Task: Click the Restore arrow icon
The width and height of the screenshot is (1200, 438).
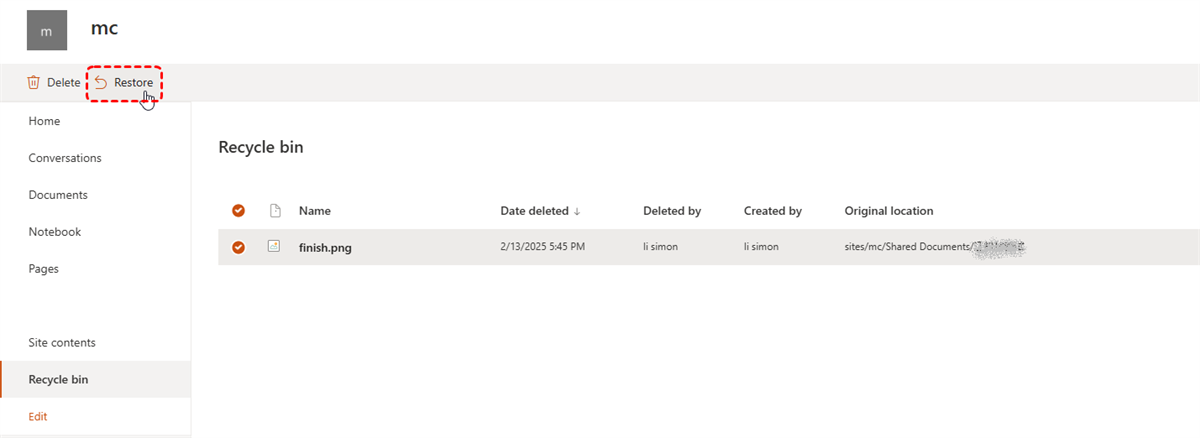Action: coord(101,83)
